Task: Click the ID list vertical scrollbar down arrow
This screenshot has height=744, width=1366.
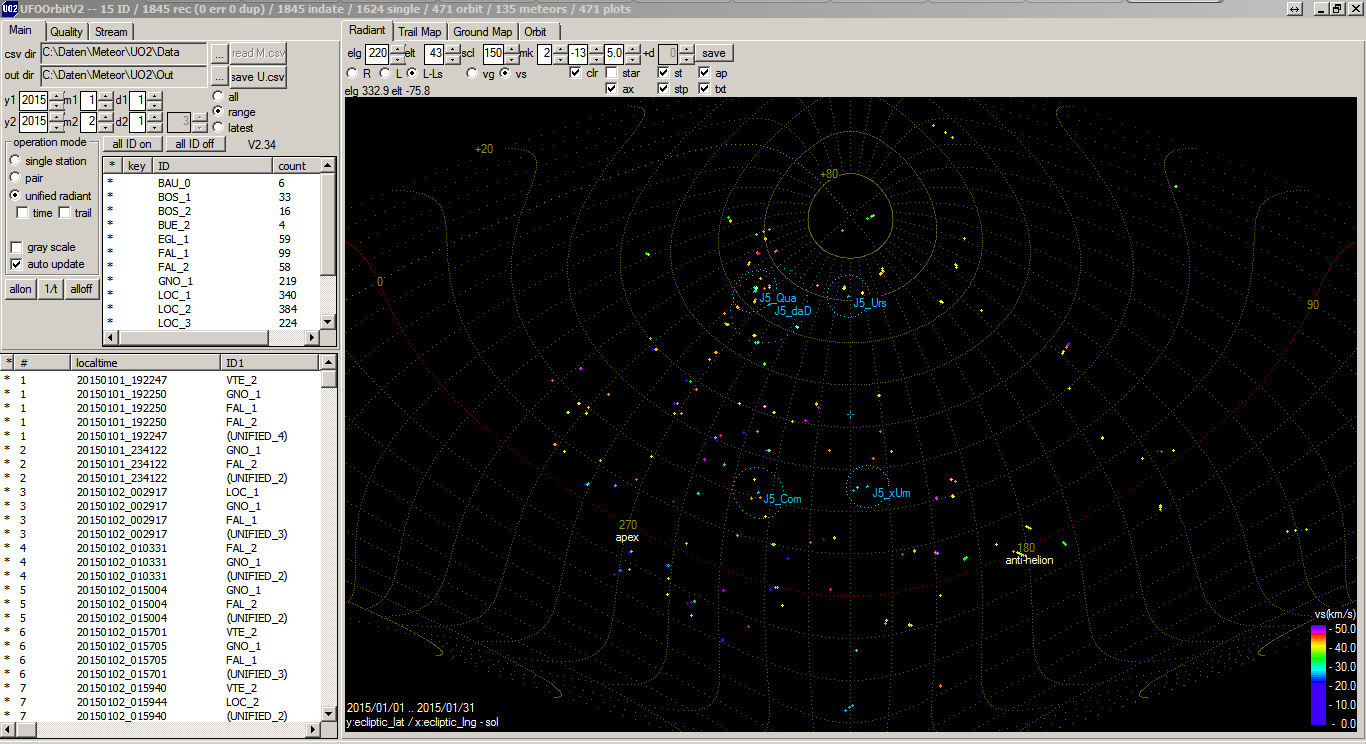Action: tap(328, 322)
